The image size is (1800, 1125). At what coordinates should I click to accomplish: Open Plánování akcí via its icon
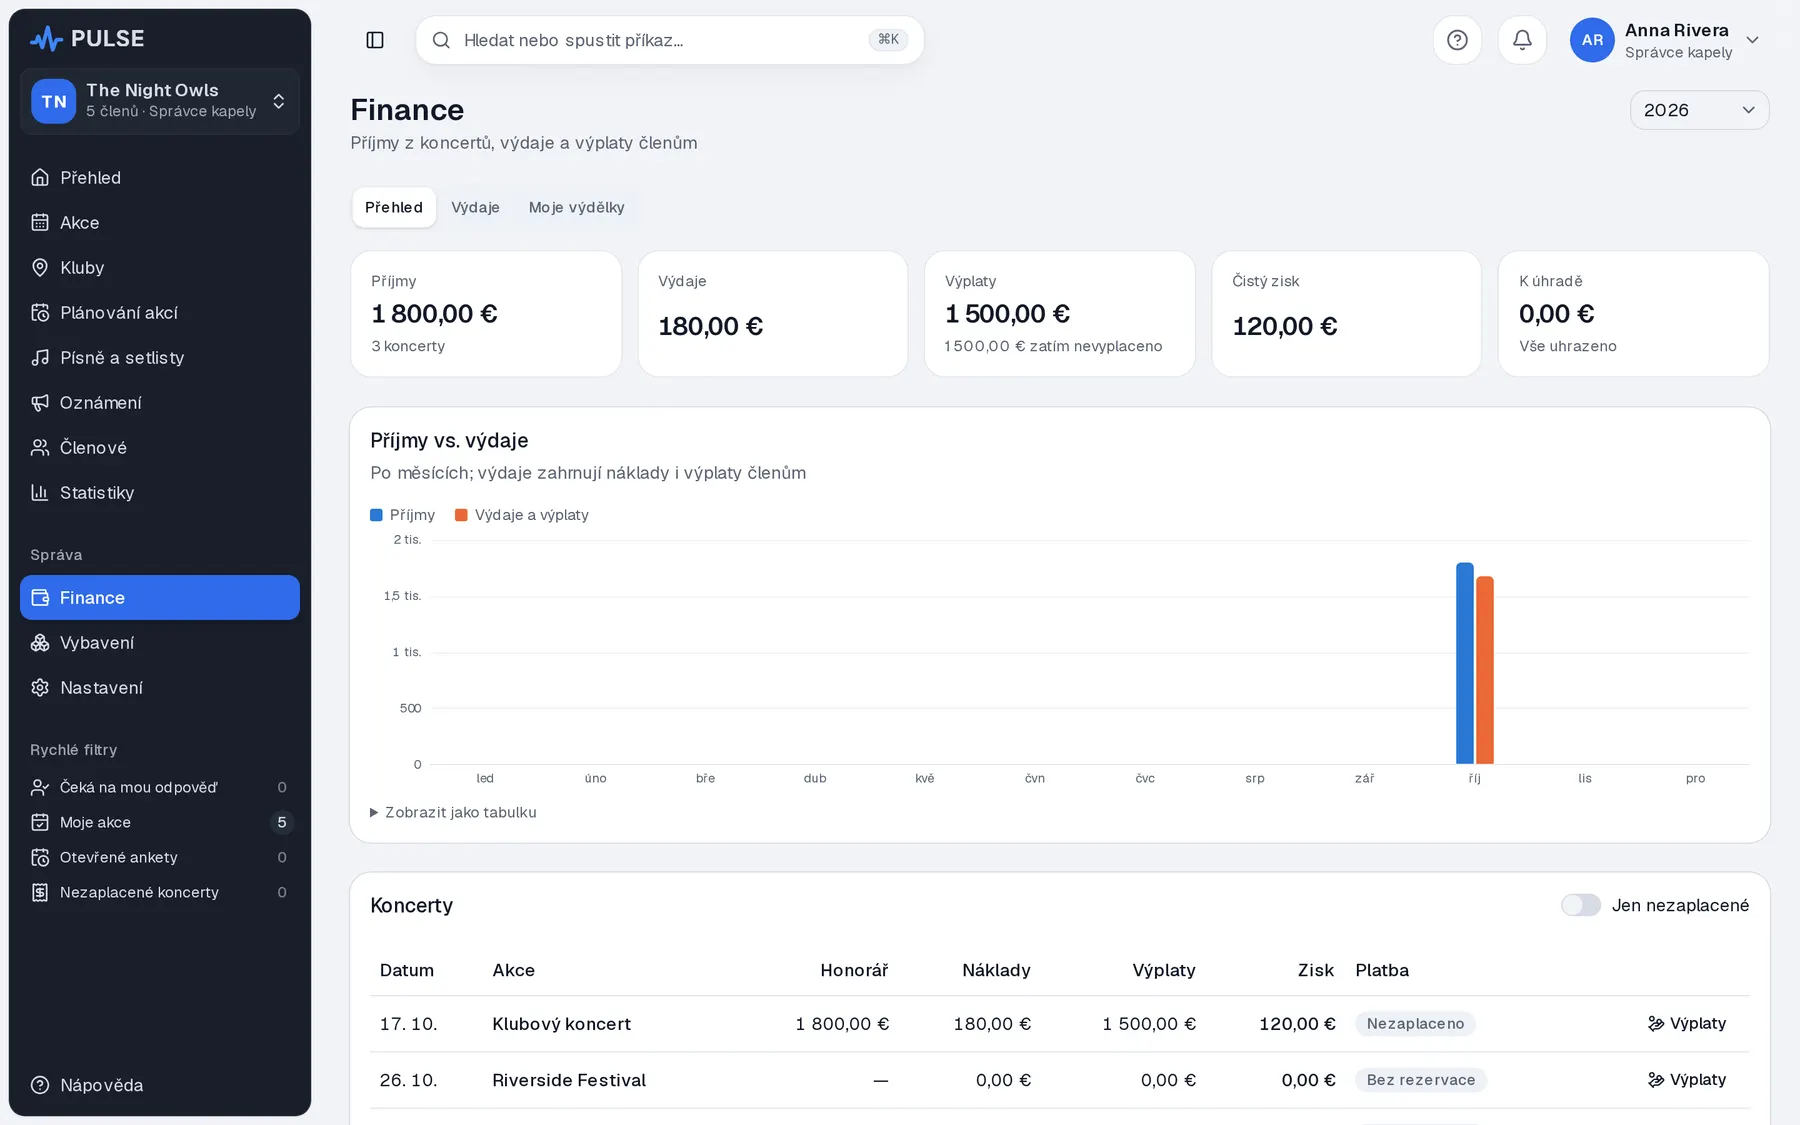[x=40, y=312]
